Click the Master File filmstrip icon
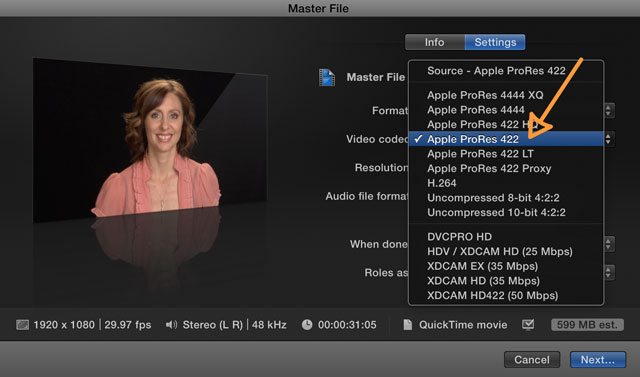The height and width of the screenshot is (377, 640). click(327, 77)
